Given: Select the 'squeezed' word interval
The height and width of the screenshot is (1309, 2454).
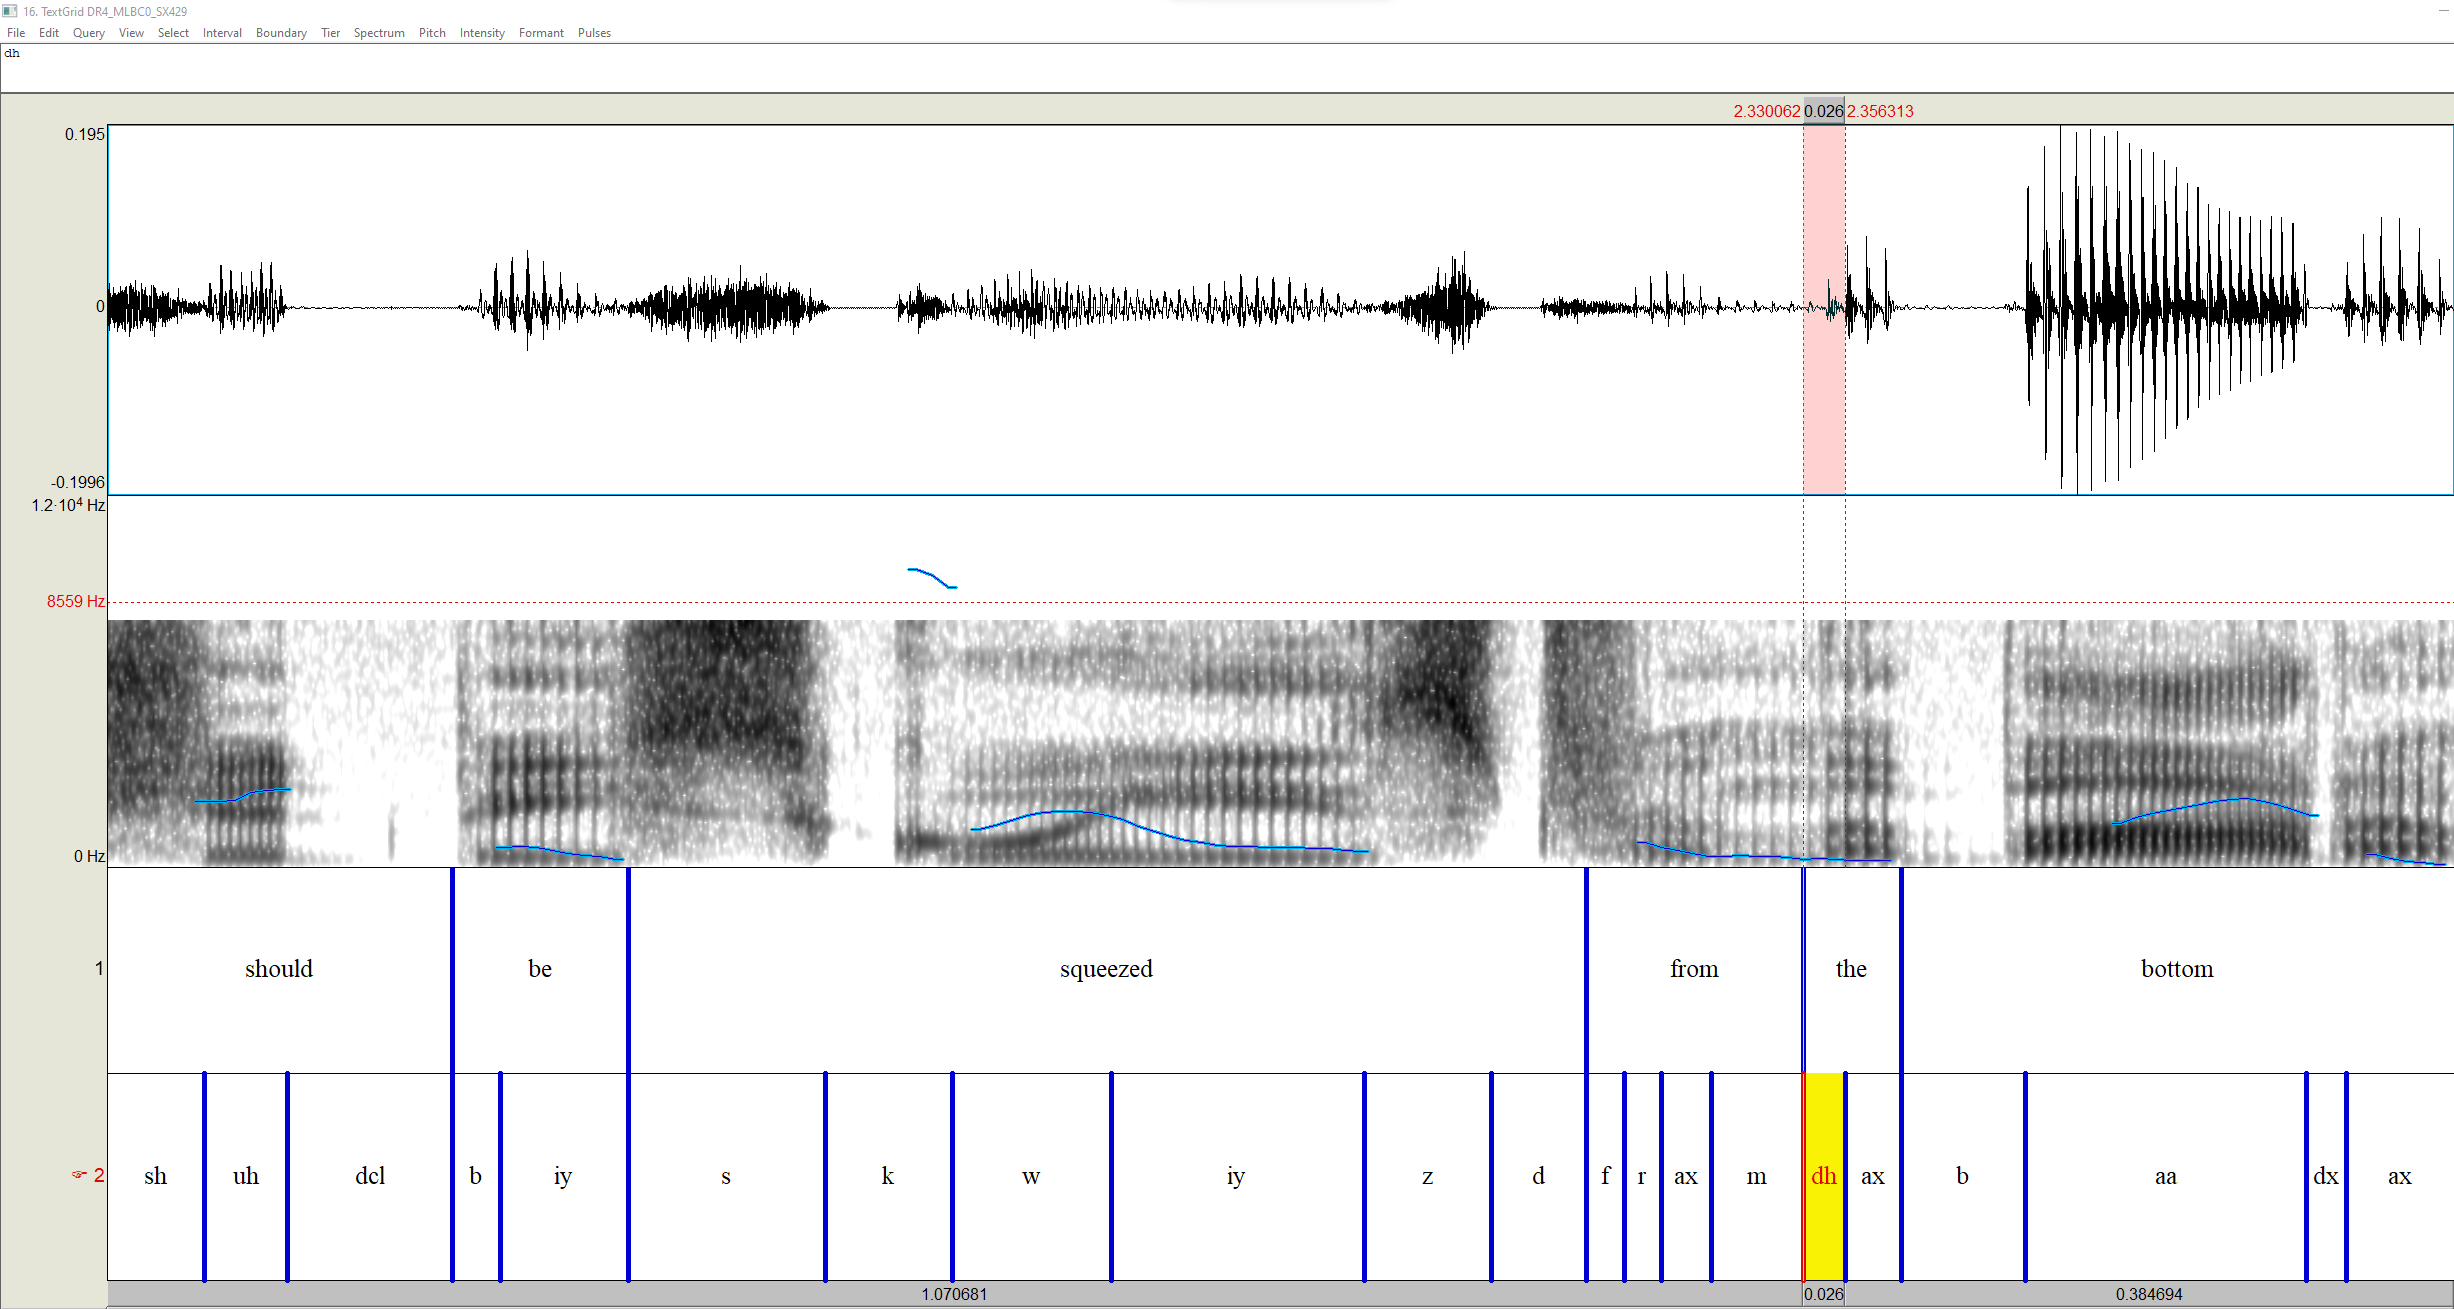Looking at the screenshot, I should pyautogui.click(x=1105, y=968).
